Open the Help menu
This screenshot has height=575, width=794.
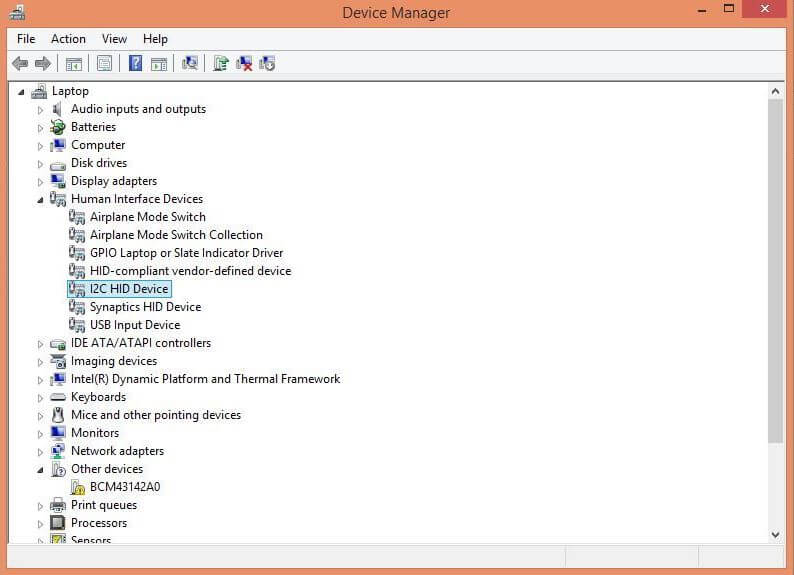[x=155, y=39]
